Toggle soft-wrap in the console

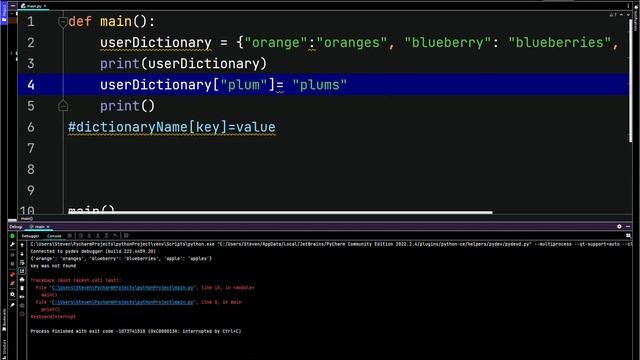click(x=22, y=262)
